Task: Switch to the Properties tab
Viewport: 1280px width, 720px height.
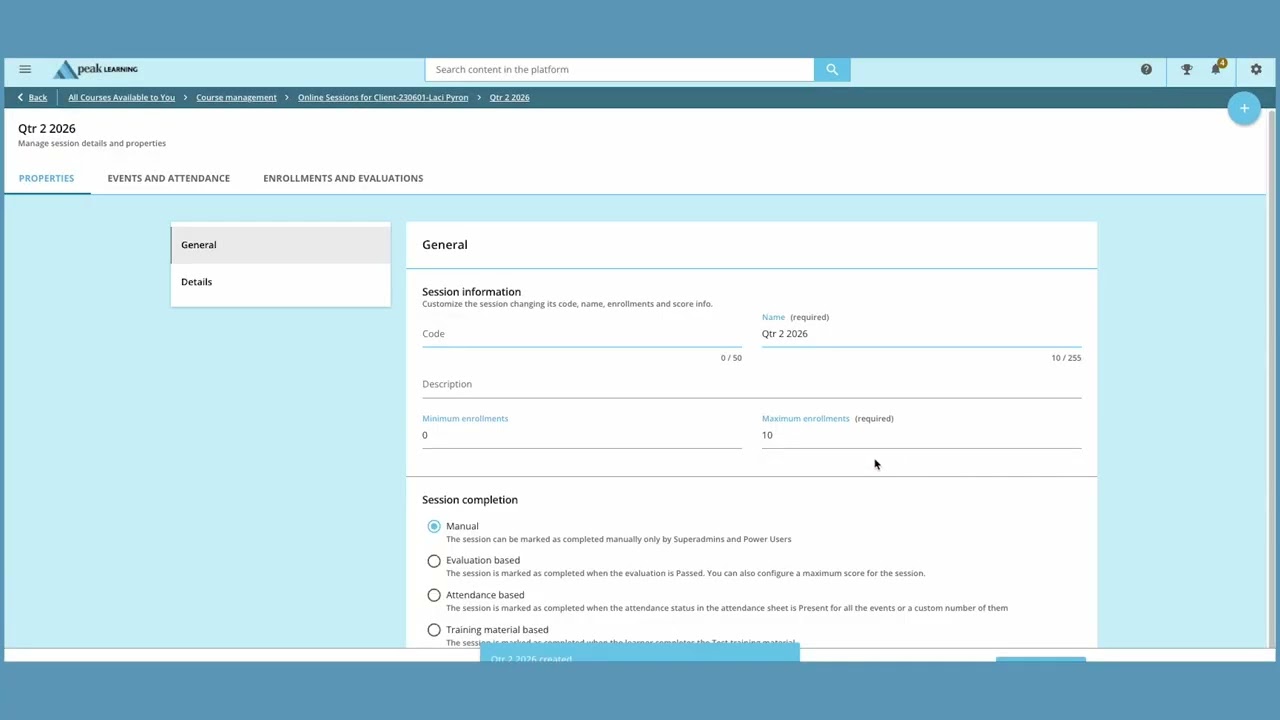Action: tap(46, 178)
